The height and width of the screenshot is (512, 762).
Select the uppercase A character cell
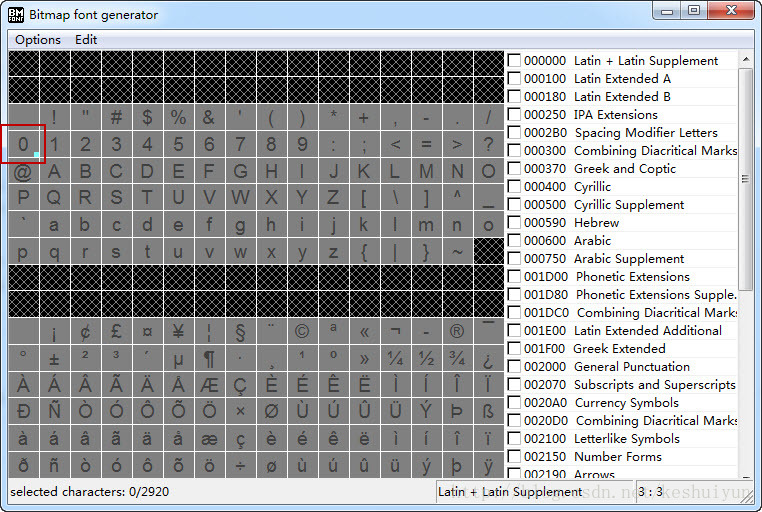point(54,171)
